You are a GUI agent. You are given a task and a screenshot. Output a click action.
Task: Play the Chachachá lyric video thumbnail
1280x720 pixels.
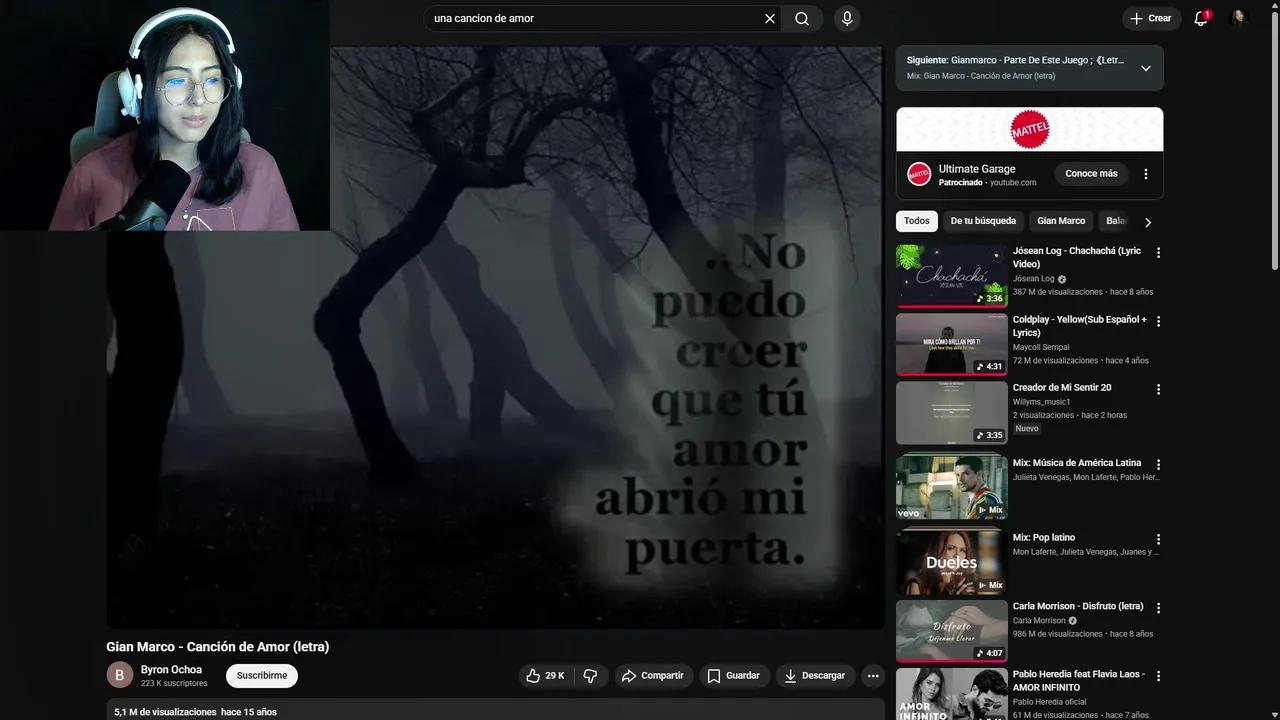(950, 274)
